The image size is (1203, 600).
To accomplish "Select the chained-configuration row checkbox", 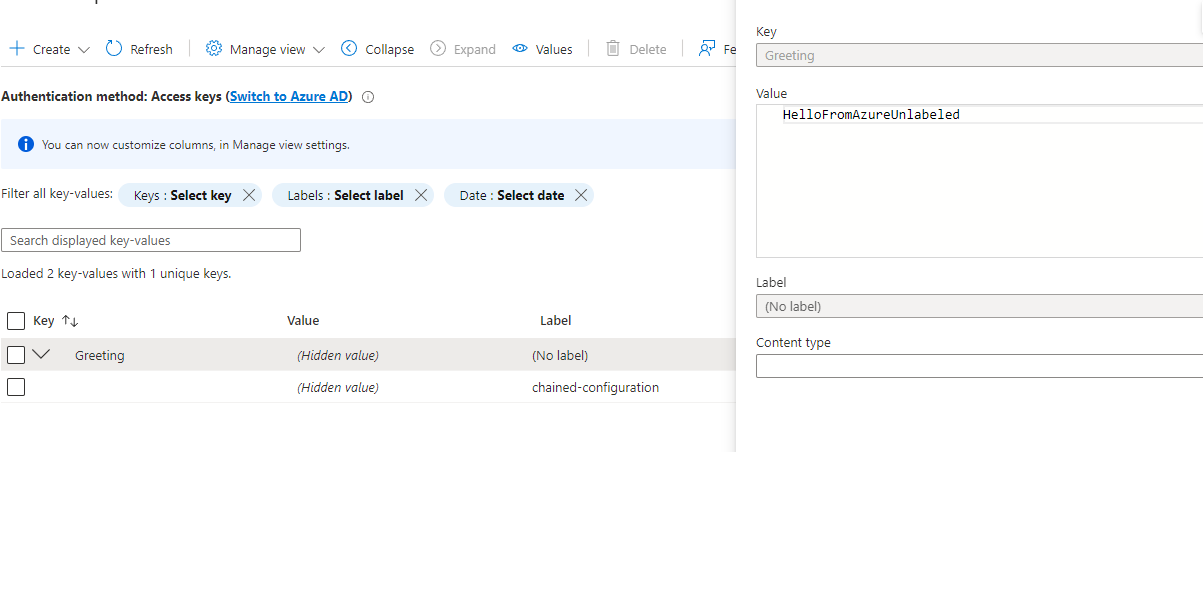I will click(x=15, y=387).
